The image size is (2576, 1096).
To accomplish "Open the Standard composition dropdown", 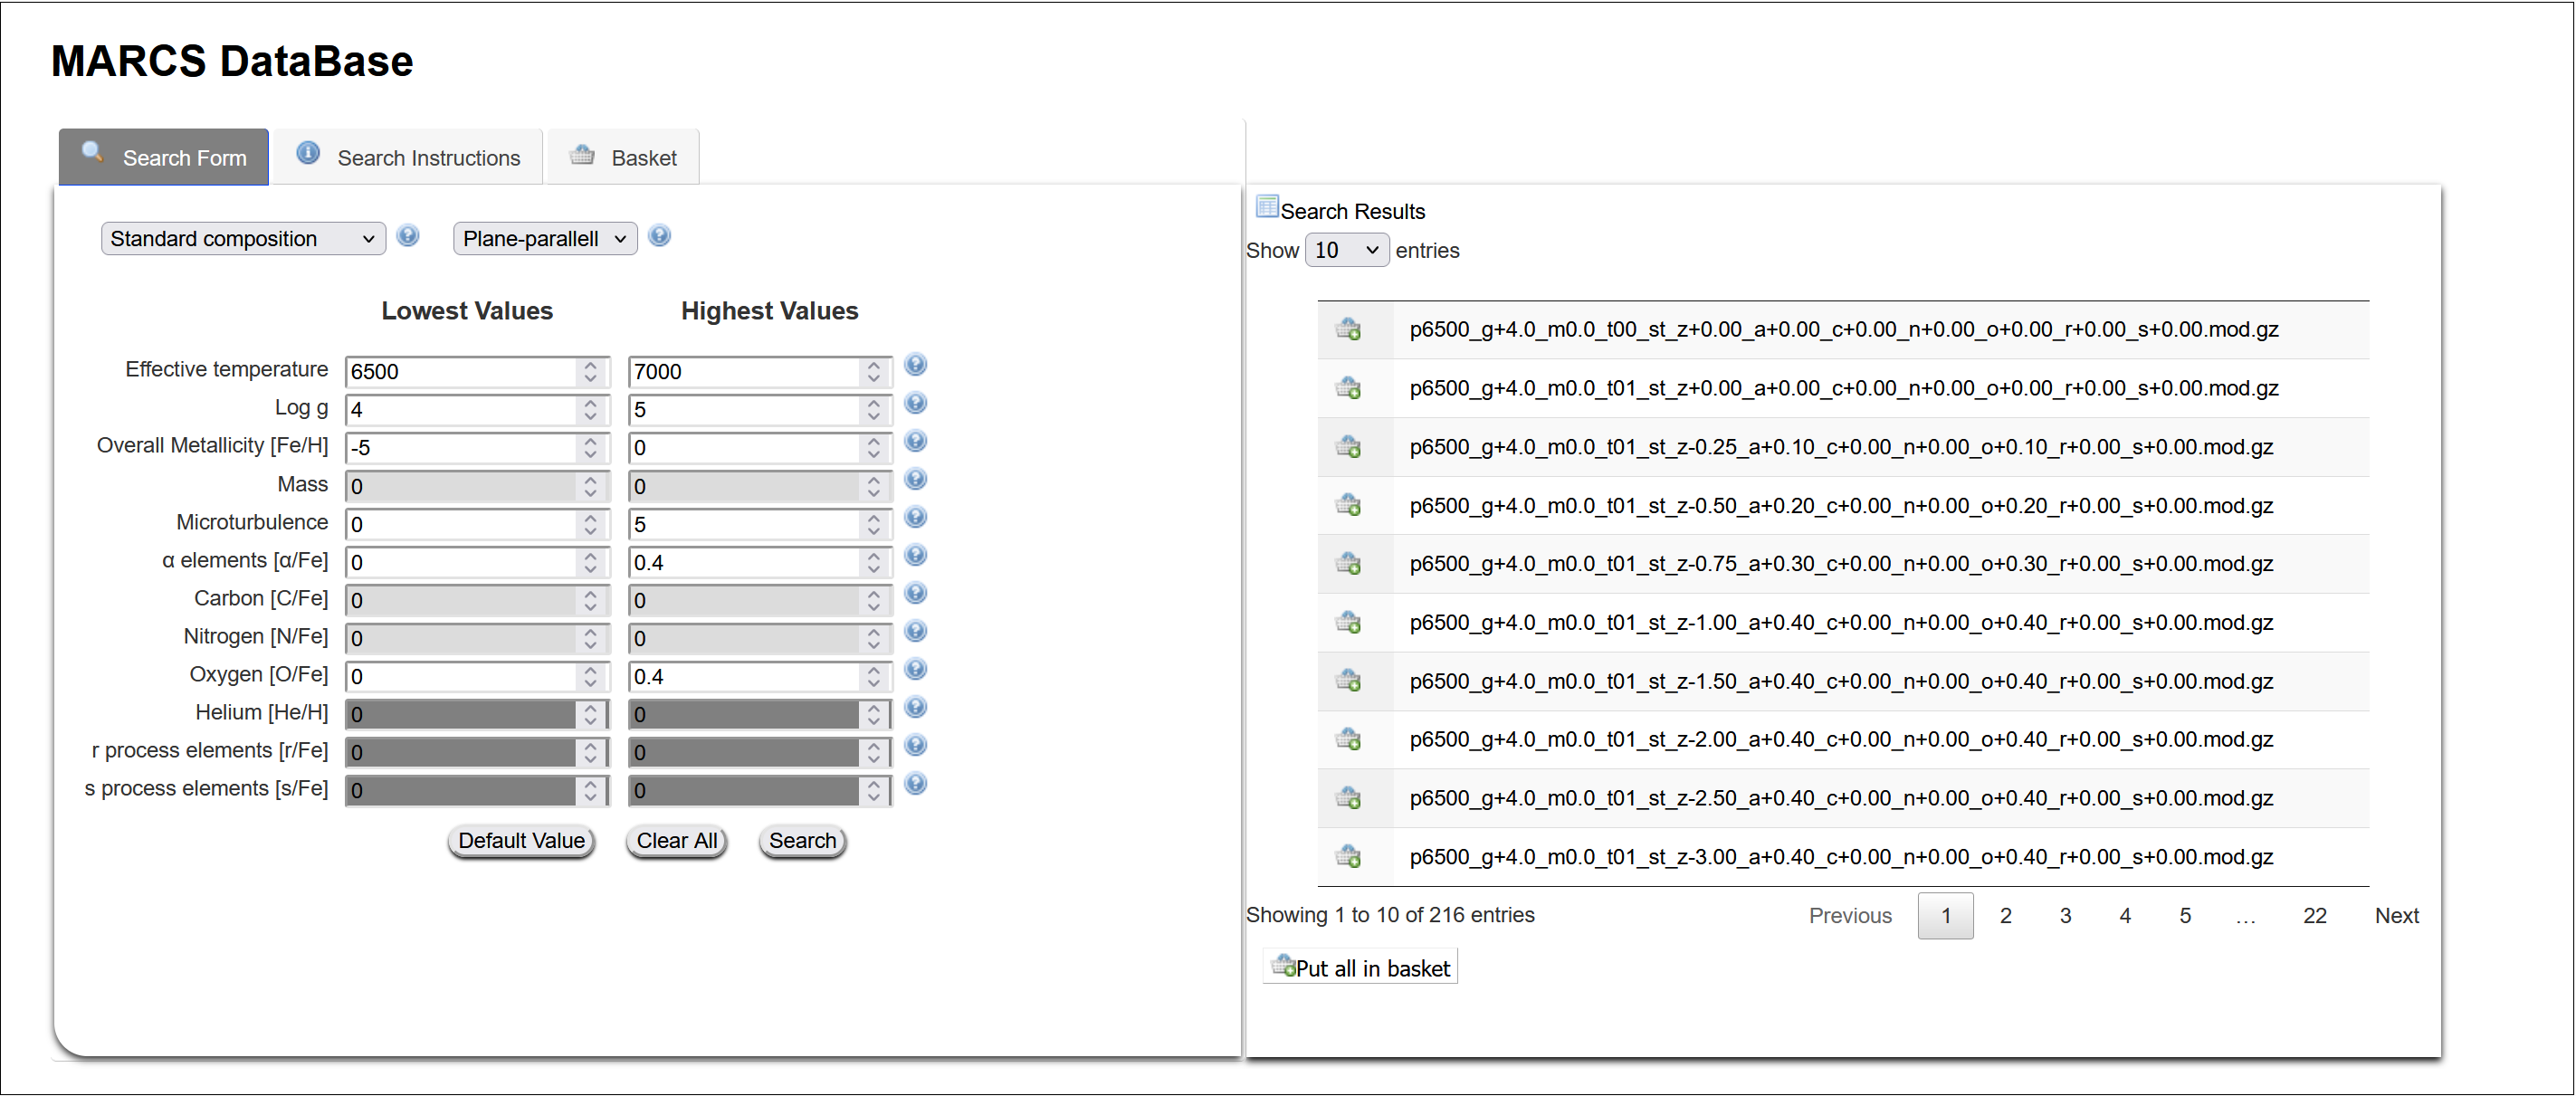I will tap(243, 239).
